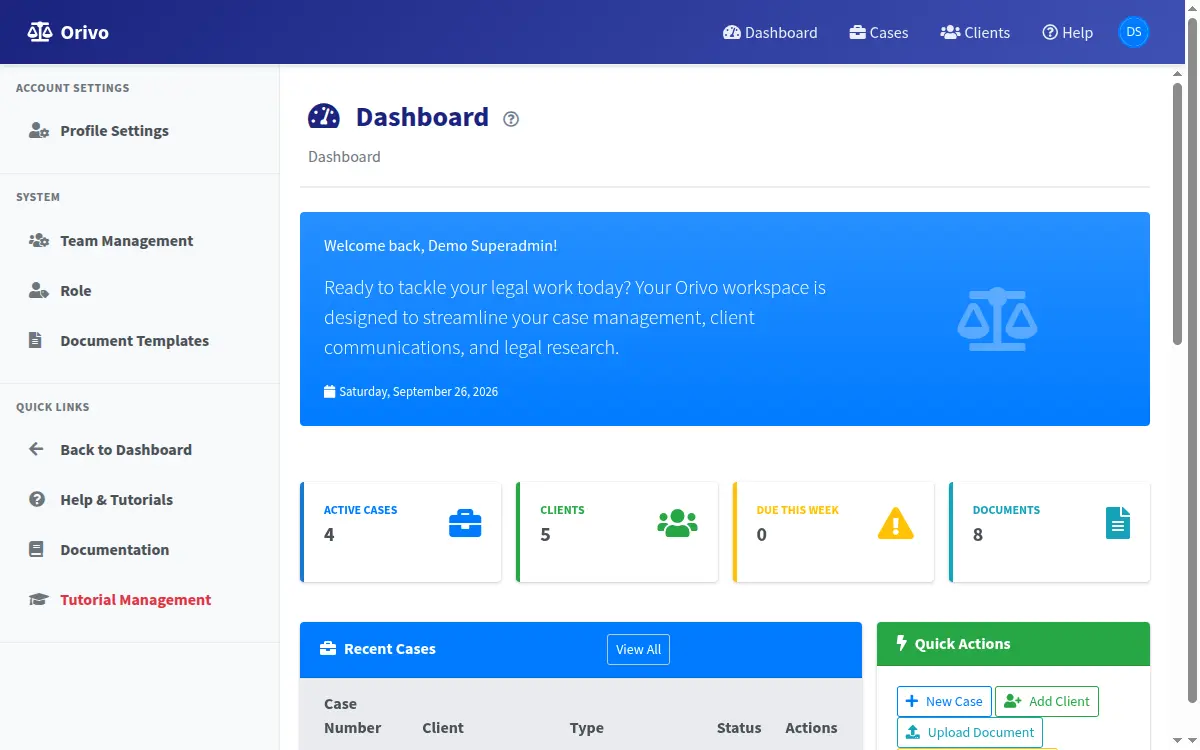
Task: Open Help in the top navigation
Action: tap(1067, 32)
